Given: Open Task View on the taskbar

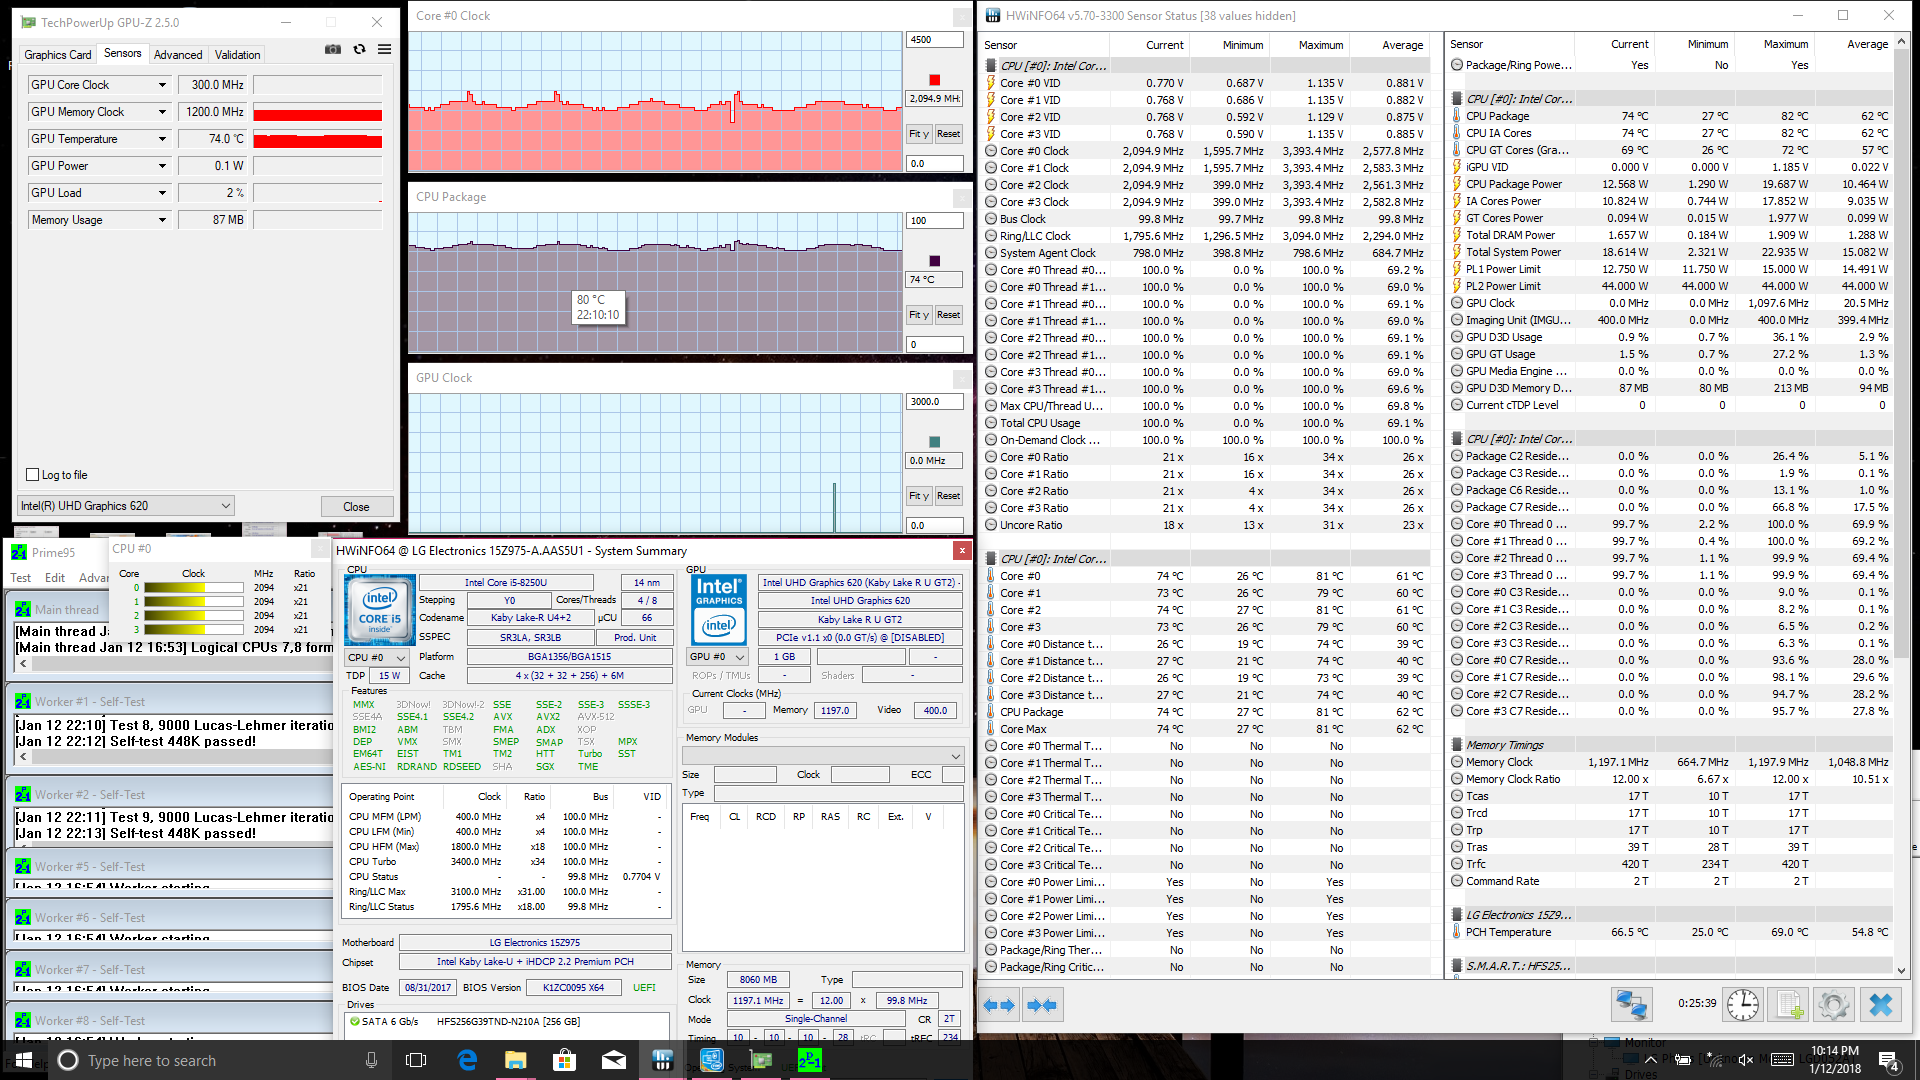Looking at the screenshot, I should pos(416,1060).
